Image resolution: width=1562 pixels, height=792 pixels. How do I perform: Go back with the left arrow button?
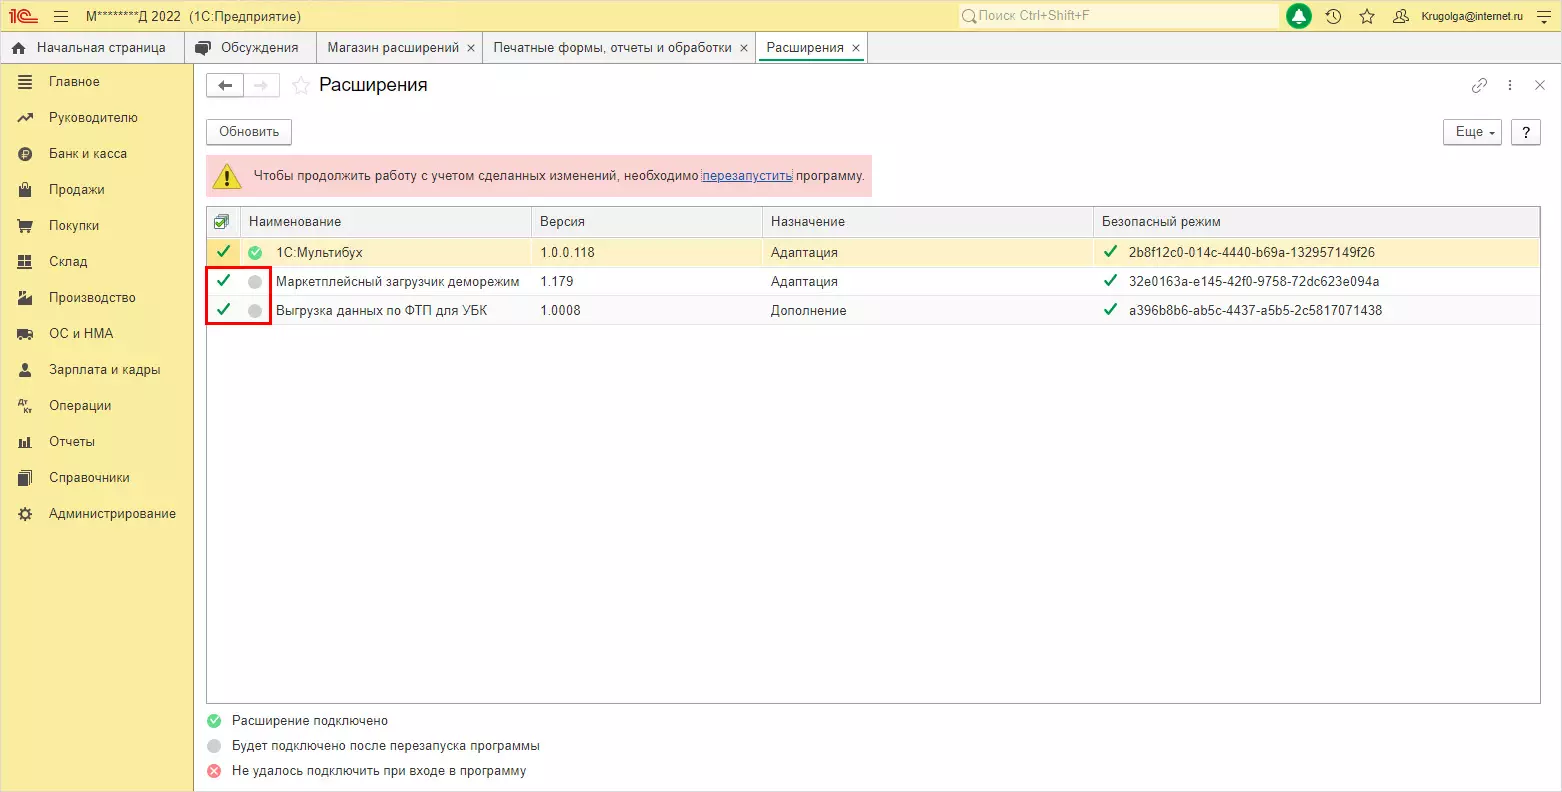click(225, 86)
